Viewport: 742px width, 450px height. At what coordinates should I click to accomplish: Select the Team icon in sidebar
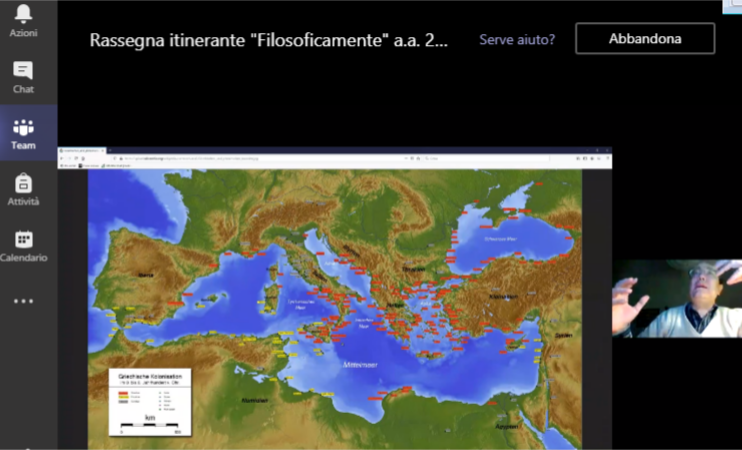click(23, 133)
